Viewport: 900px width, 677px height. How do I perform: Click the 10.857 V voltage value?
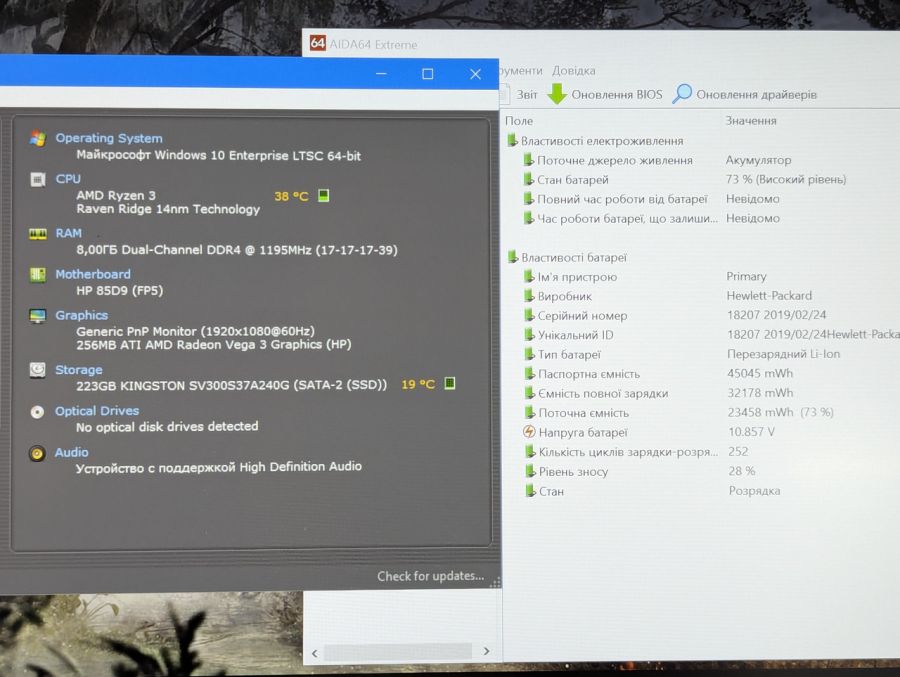(x=751, y=432)
